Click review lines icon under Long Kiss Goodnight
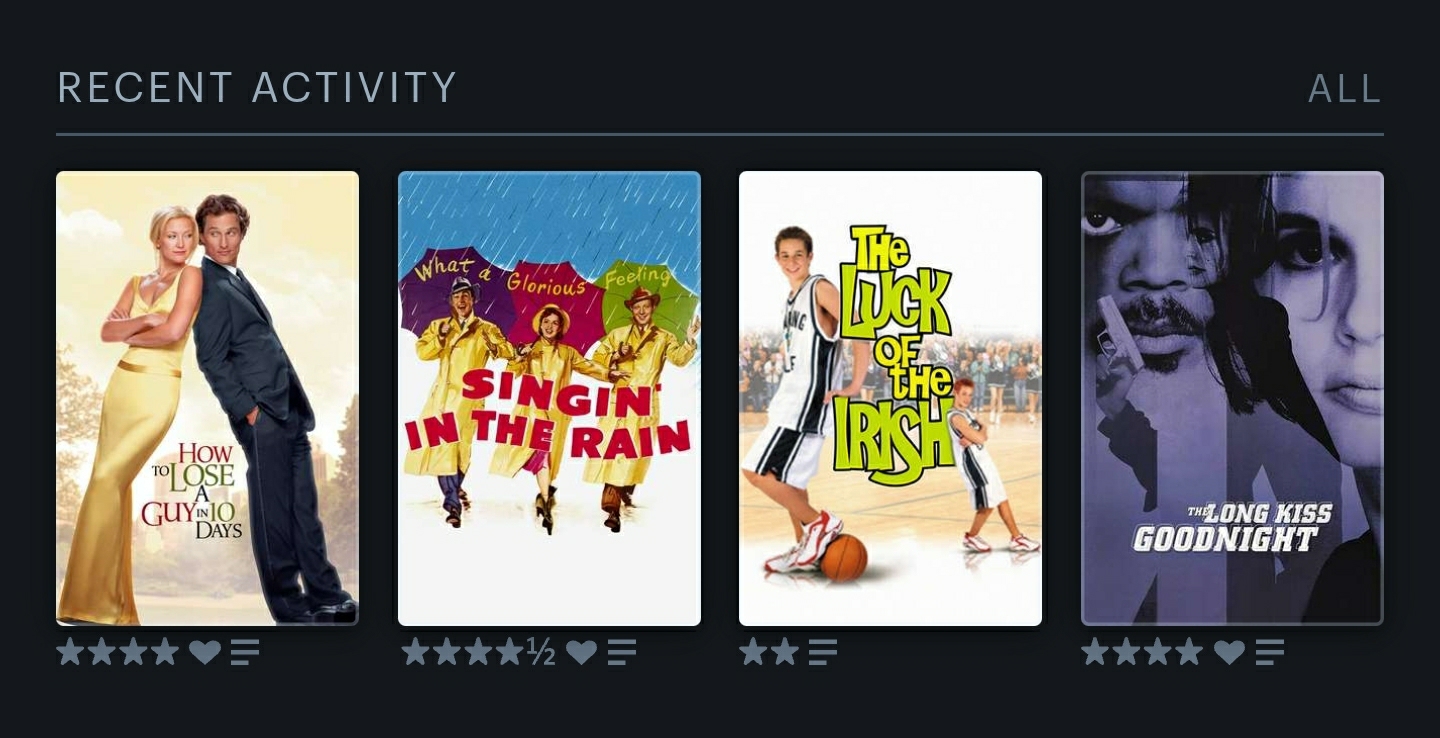This screenshot has width=1440, height=738. click(x=1270, y=653)
